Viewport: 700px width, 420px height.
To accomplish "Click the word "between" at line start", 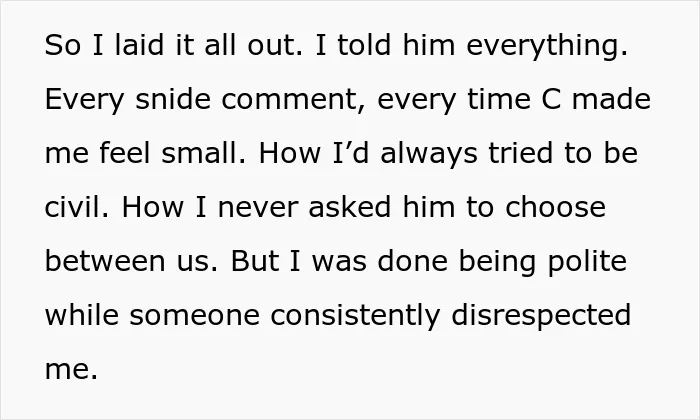I will tap(105, 261).
